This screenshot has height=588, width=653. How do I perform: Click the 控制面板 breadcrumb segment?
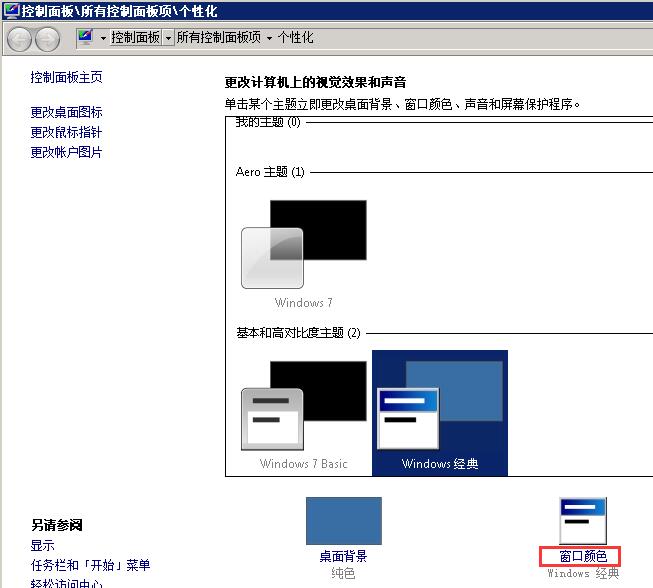135,37
